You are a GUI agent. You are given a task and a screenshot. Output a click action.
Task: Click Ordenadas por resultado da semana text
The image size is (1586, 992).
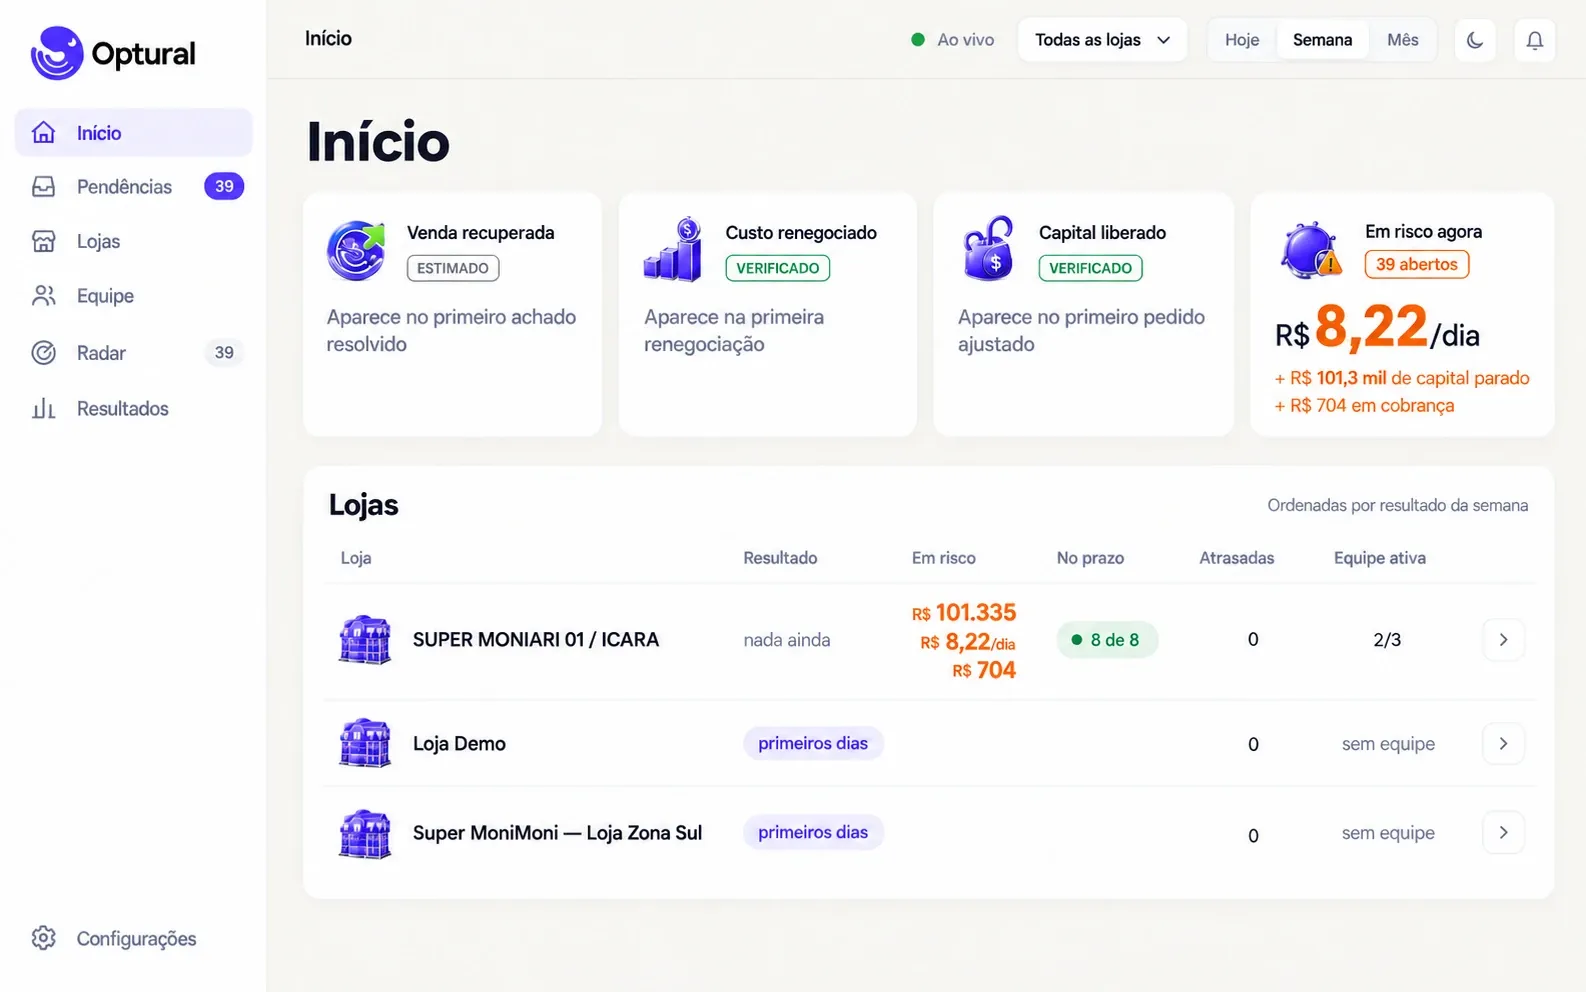coord(1397,505)
